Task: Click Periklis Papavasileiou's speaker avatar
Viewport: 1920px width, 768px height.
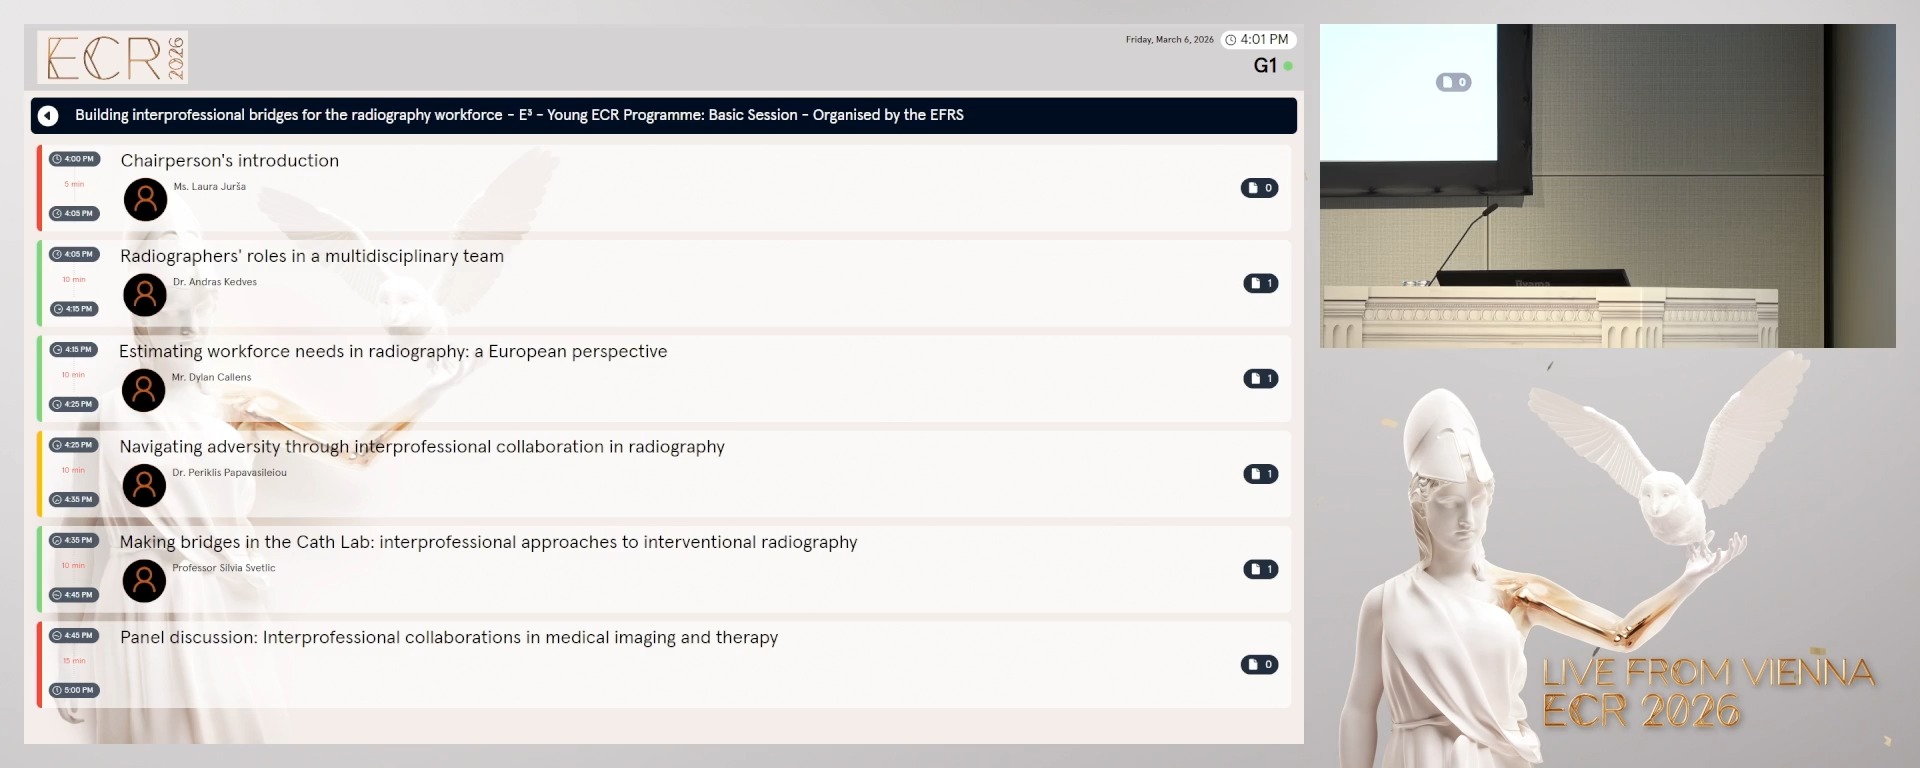Action: (144, 485)
